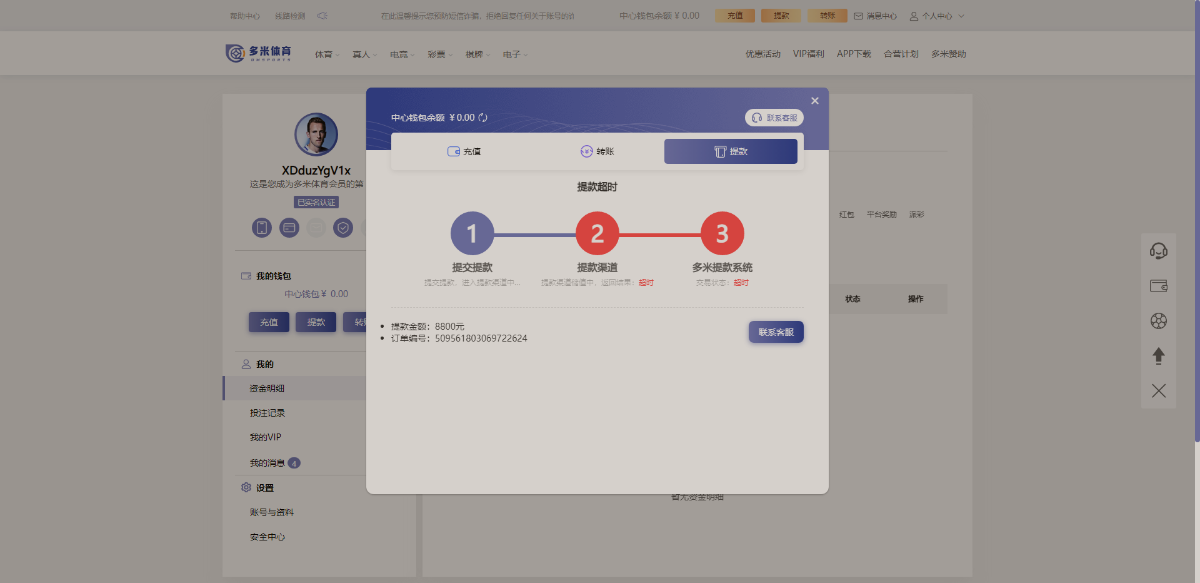Open 投注记录 in the left sidebar

click(x=267, y=413)
